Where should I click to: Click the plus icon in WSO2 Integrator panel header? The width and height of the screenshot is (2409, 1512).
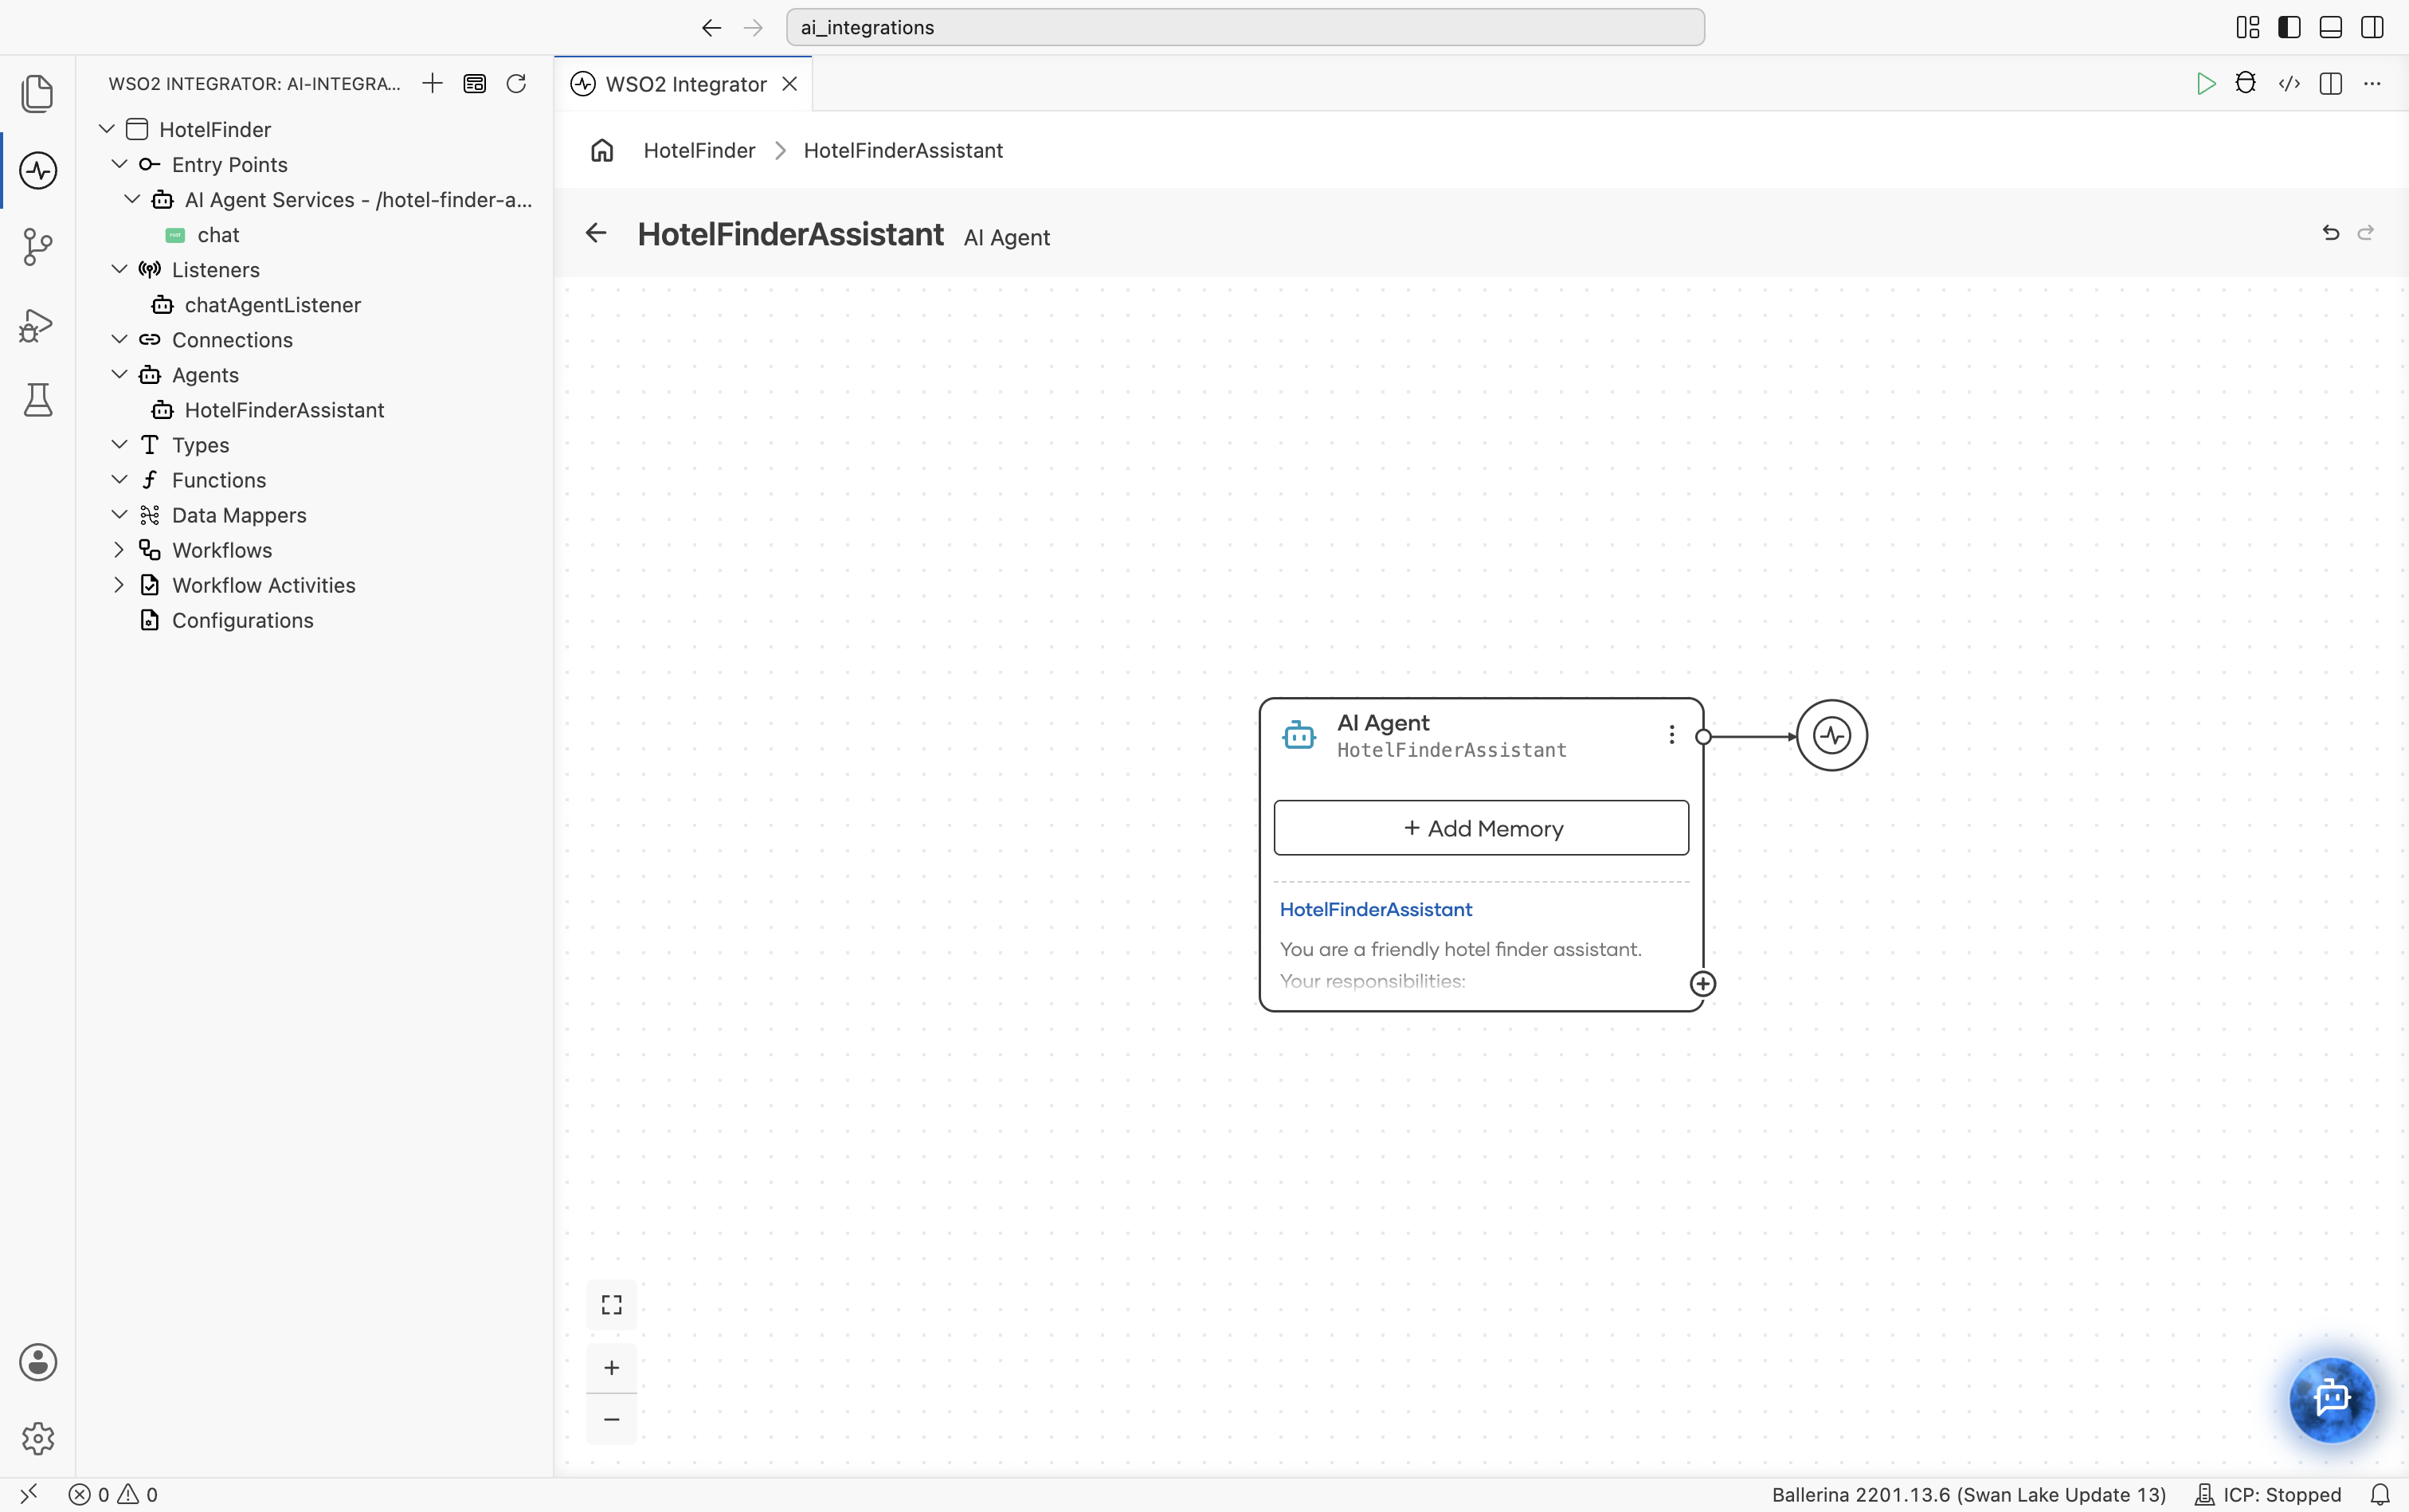tap(432, 83)
